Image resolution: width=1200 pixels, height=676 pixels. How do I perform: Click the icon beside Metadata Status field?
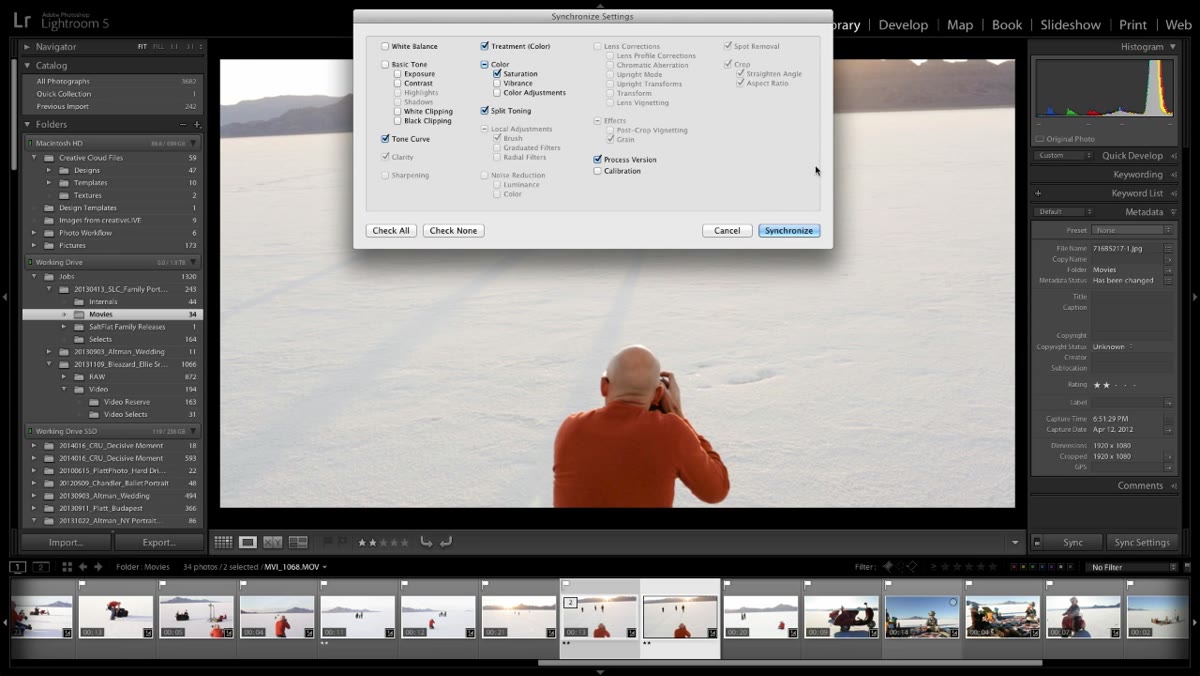tap(1168, 280)
